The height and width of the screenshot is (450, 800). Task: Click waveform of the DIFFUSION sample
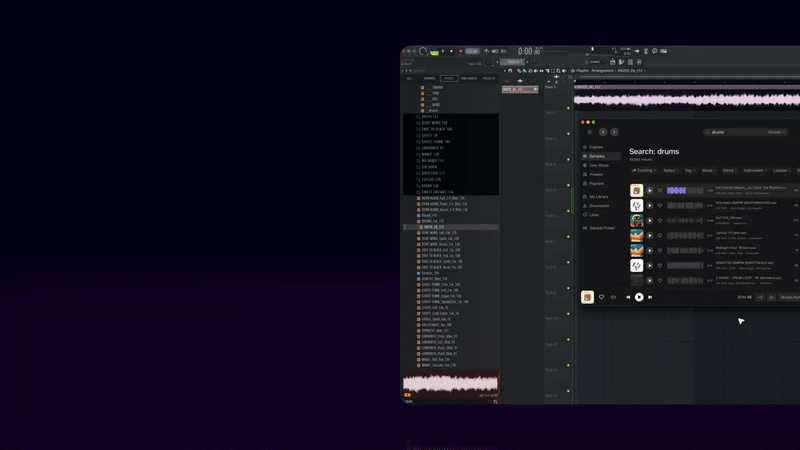point(685,190)
